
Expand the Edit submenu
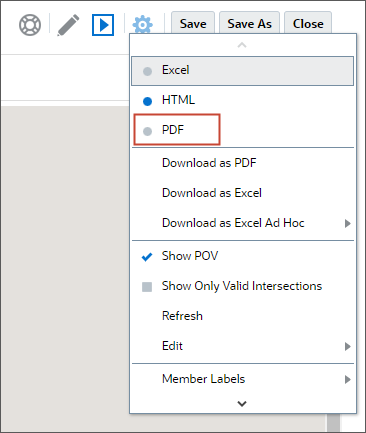[242, 346]
